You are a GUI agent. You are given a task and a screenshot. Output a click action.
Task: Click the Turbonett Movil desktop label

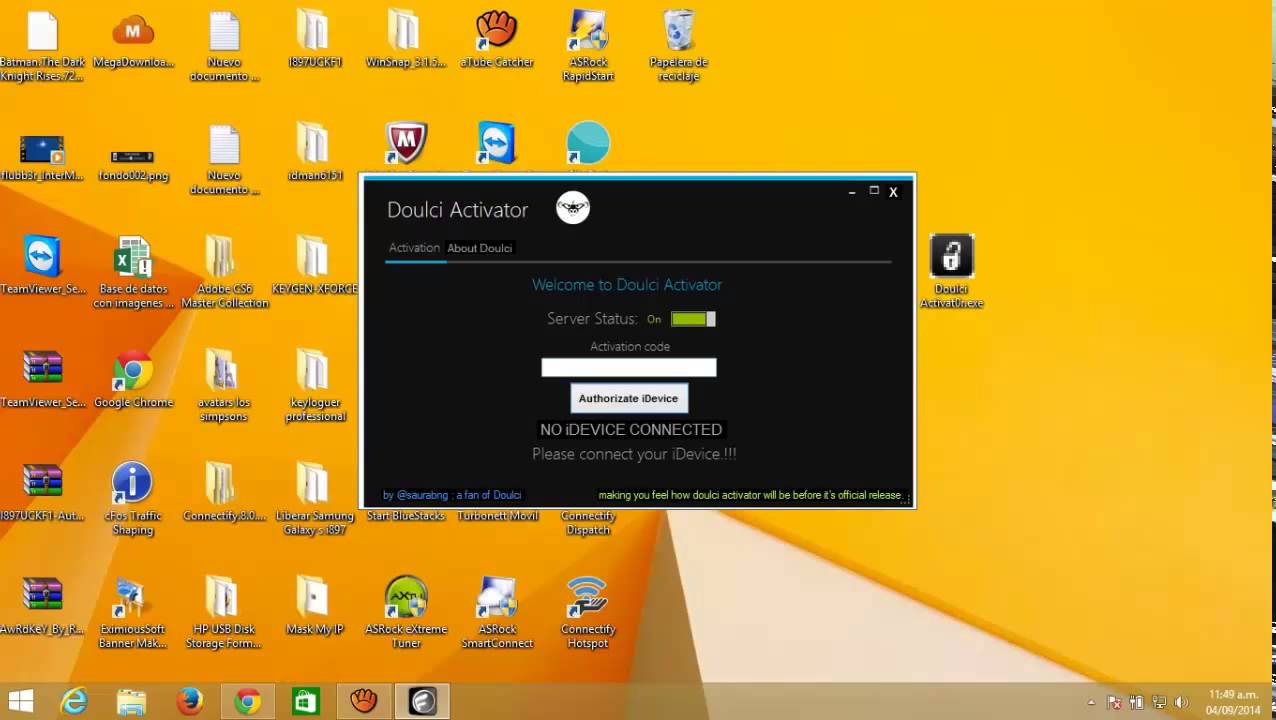(x=497, y=516)
